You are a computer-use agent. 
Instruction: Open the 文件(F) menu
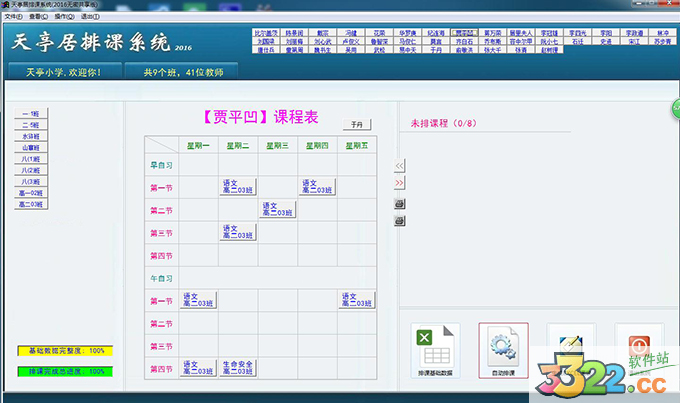pyautogui.click(x=13, y=16)
